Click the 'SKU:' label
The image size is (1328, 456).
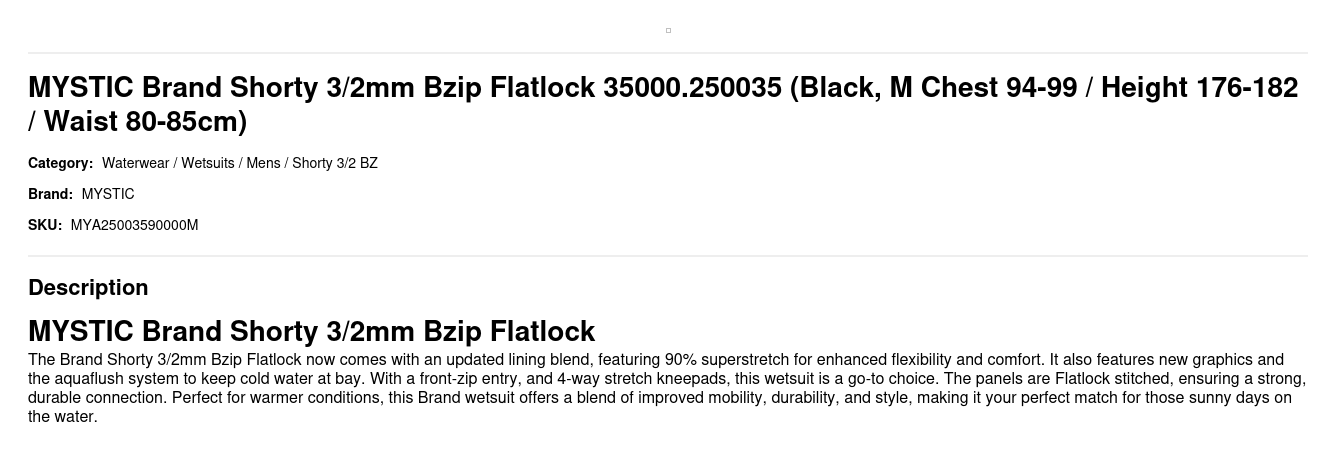point(45,225)
